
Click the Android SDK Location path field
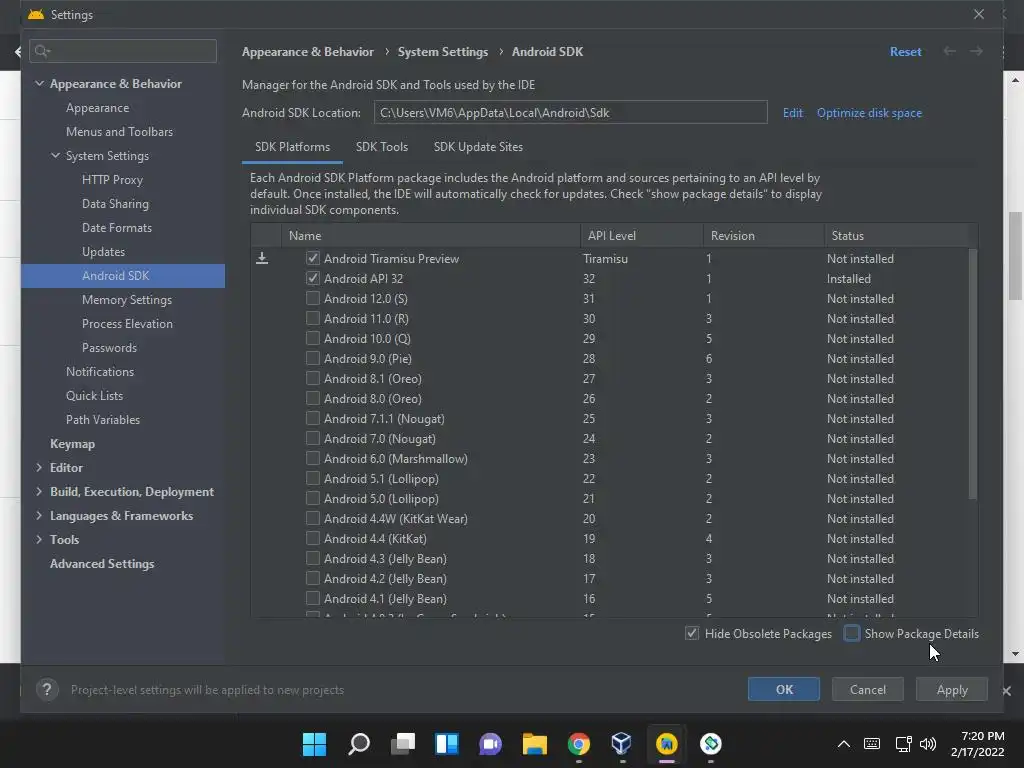pyautogui.click(x=570, y=112)
